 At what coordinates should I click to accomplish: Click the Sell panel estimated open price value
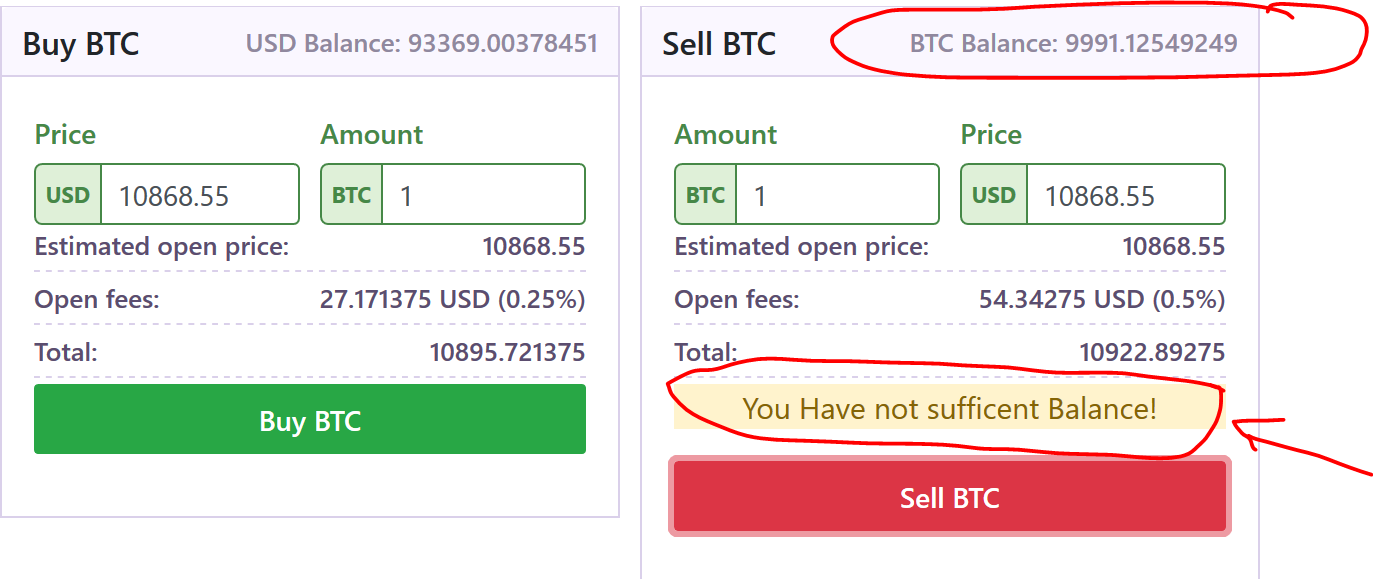(x=1174, y=246)
